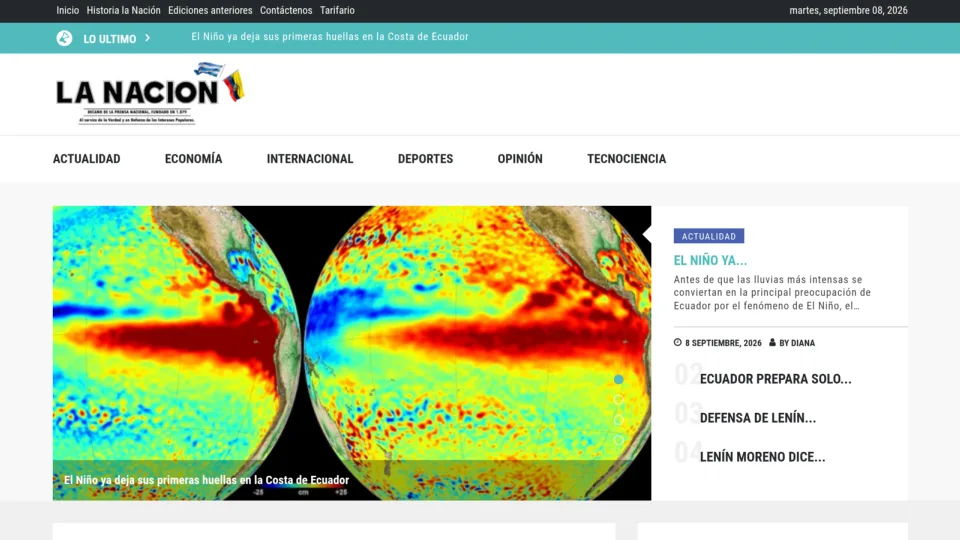Open the ticker headline about El Niño

coord(330,37)
